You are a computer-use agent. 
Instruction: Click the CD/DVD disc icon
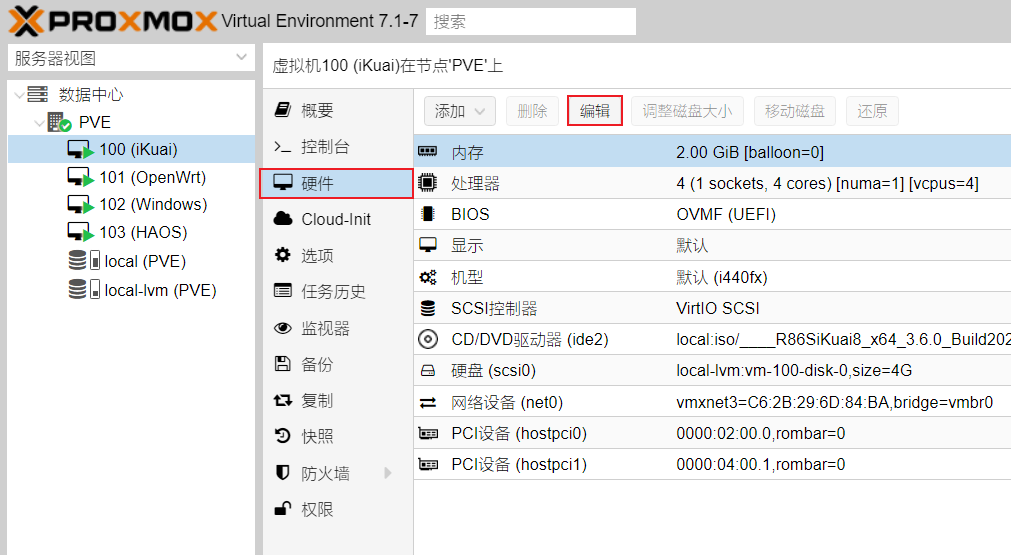[427, 339]
